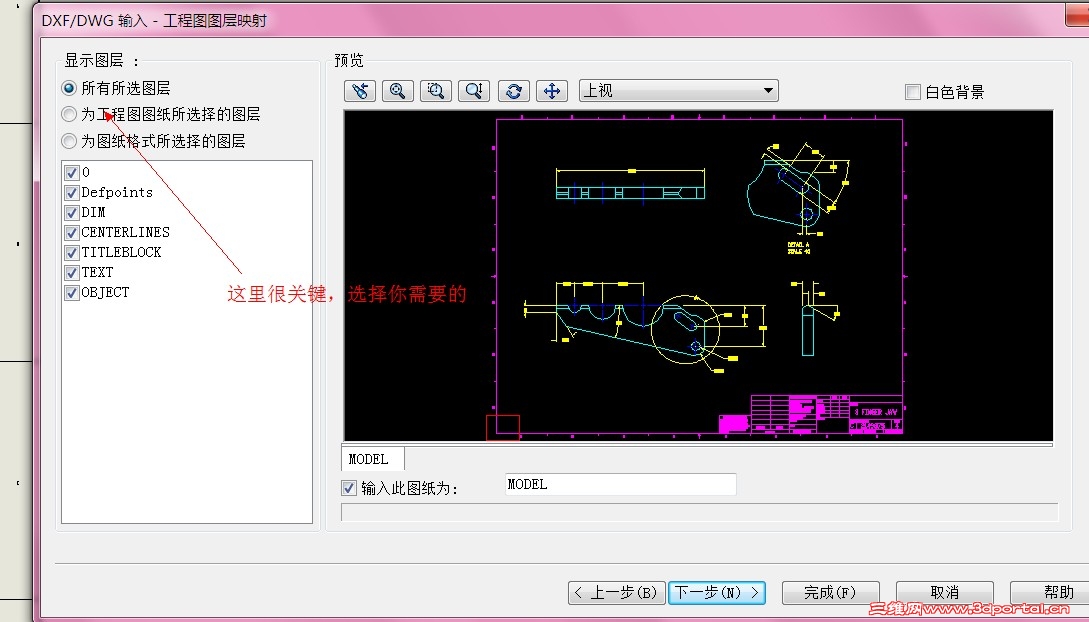
Task: Click the Rotate view icon
Action: click(x=513, y=91)
